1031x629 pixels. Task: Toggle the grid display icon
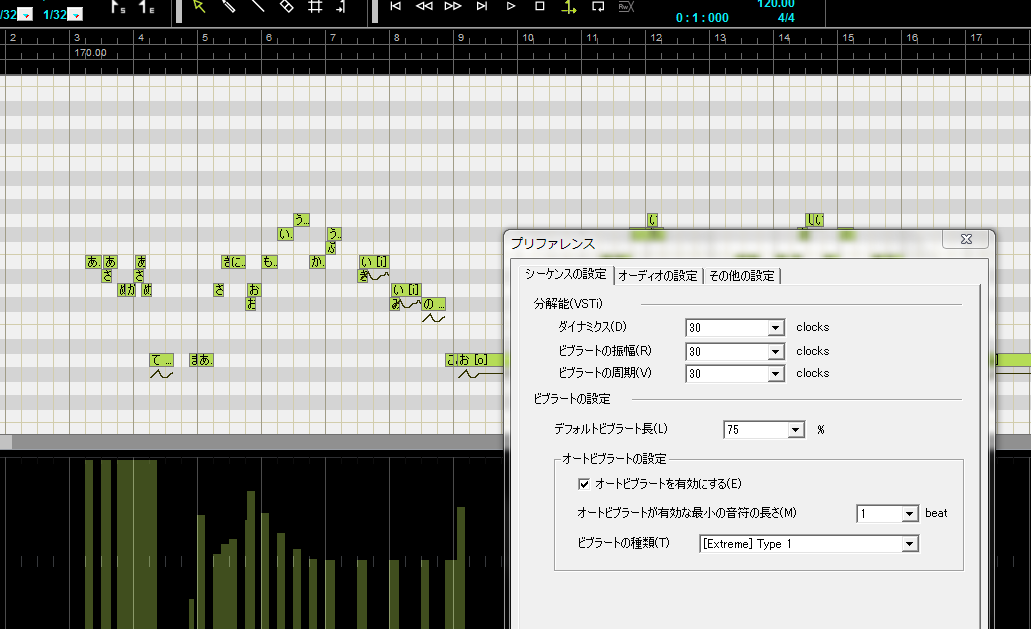[x=316, y=7]
